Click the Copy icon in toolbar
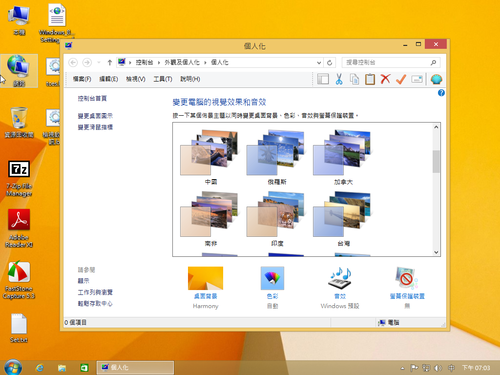This screenshot has height=375, width=500. (354, 79)
